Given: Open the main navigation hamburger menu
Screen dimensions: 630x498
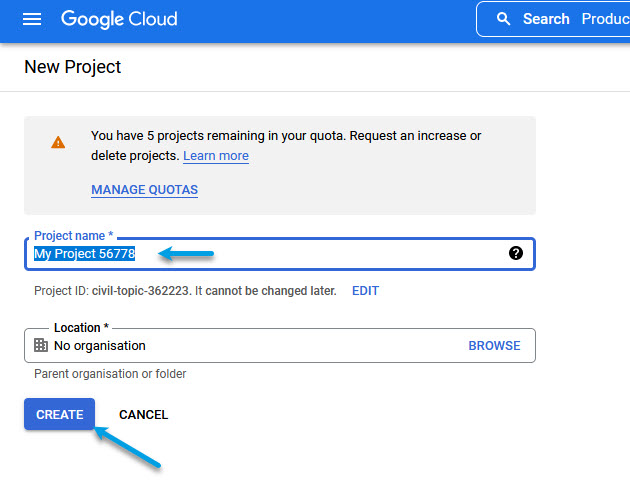Looking at the screenshot, I should click(32, 19).
